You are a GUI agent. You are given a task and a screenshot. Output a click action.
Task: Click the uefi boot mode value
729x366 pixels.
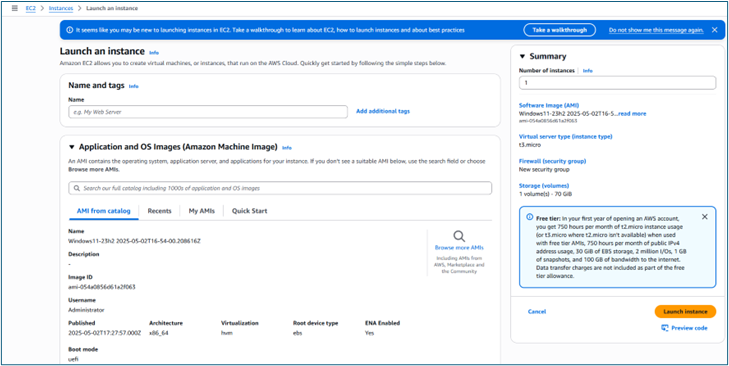(73, 359)
